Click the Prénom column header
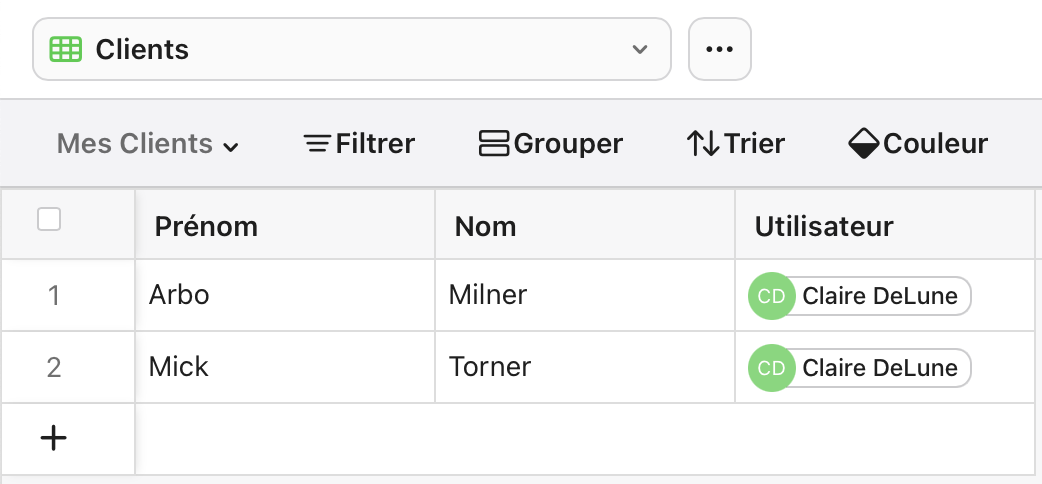This screenshot has height=484, width=1042. pos(206,226)
